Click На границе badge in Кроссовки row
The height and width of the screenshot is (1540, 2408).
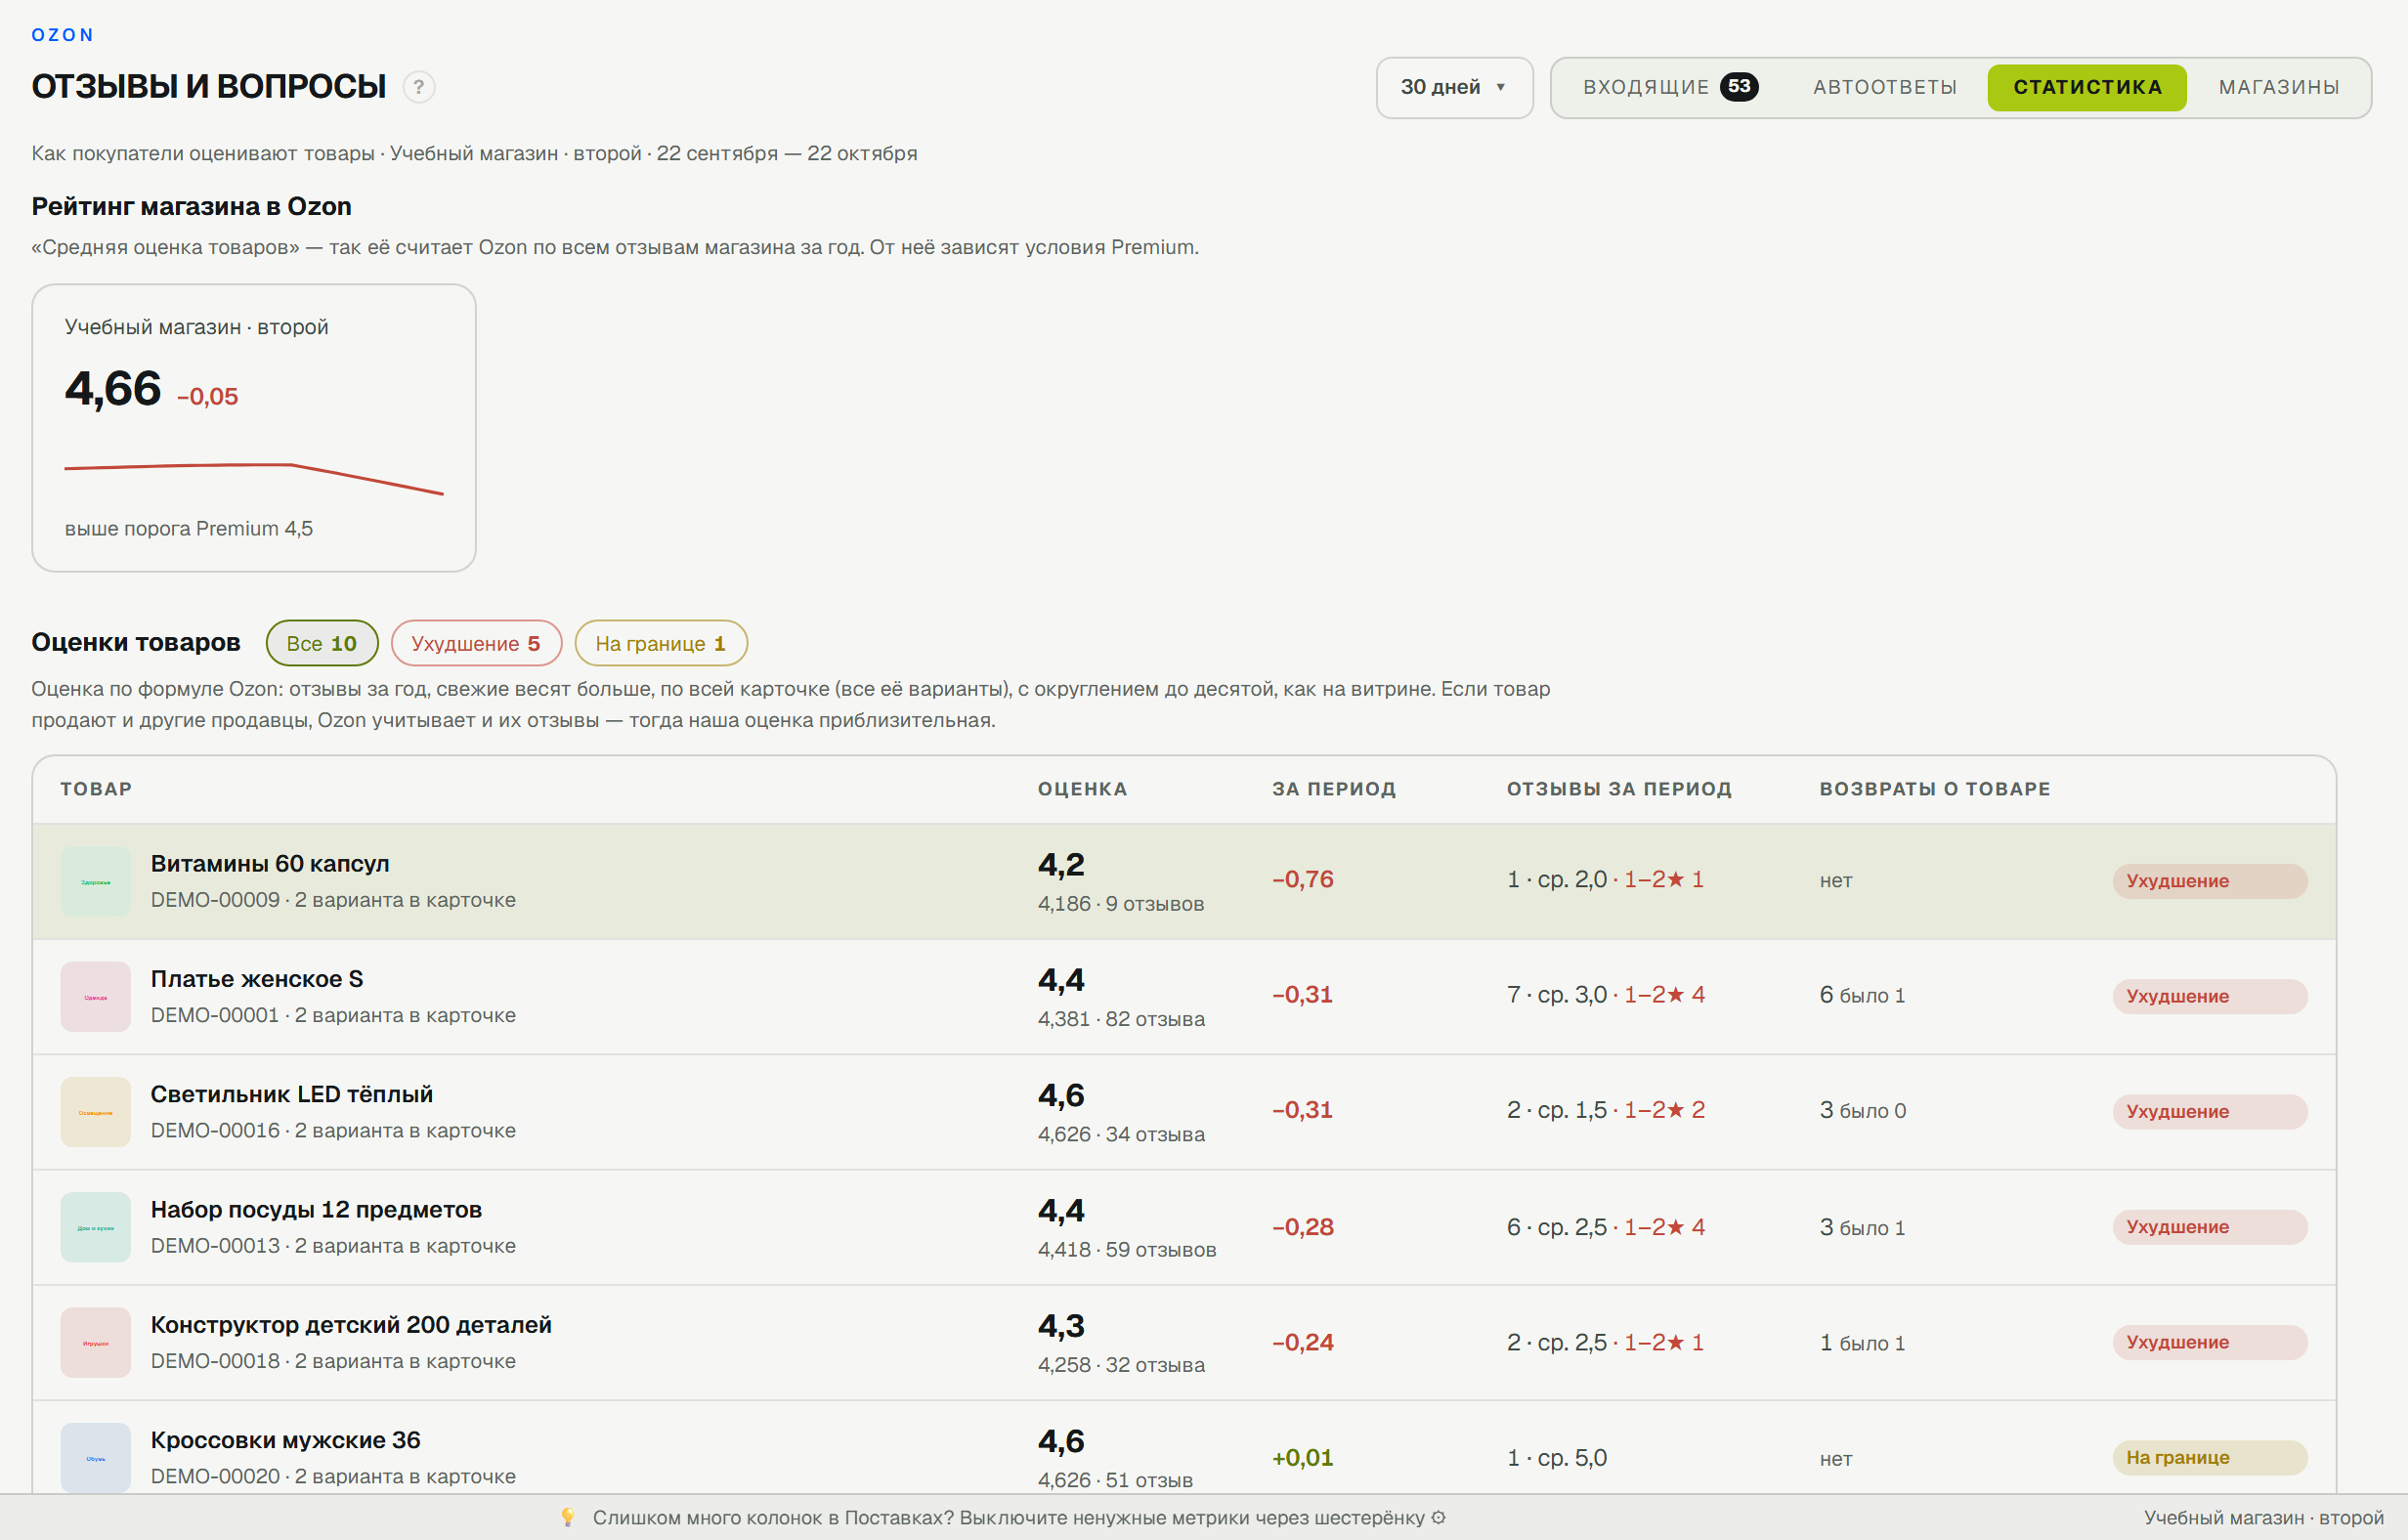point(2210,1457)
